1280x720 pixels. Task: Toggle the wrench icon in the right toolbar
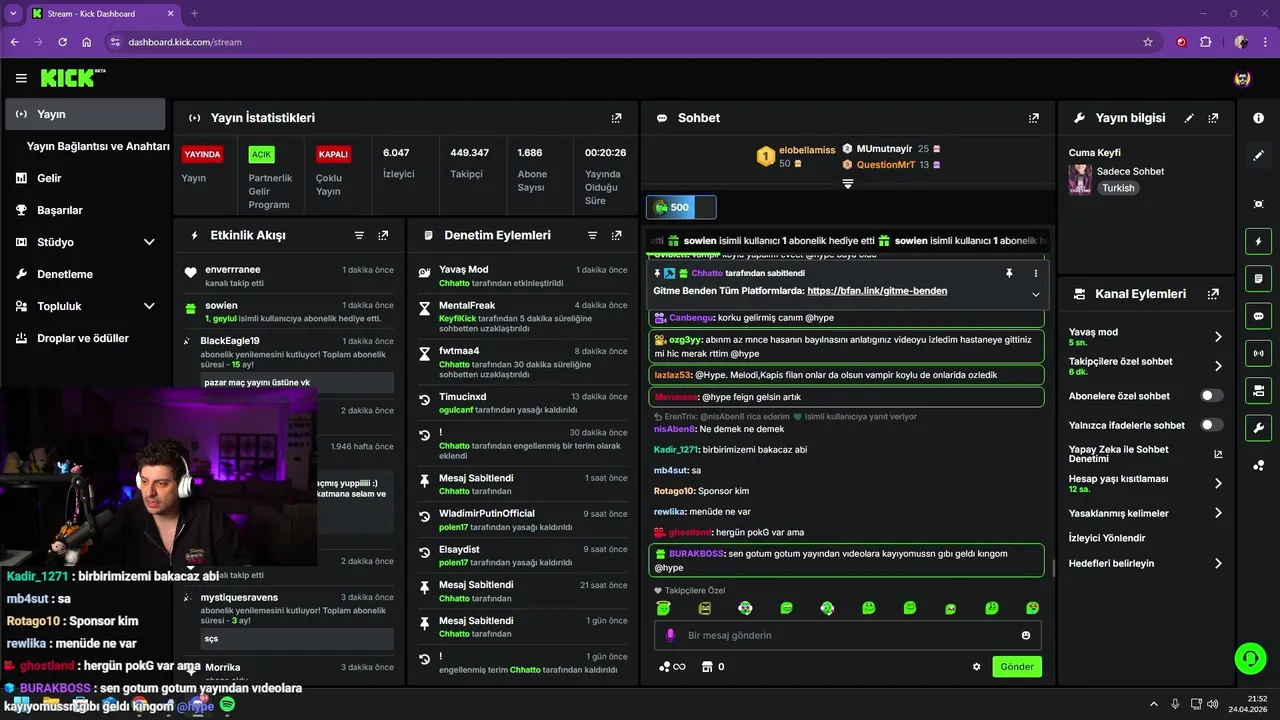click(1258, 428)
